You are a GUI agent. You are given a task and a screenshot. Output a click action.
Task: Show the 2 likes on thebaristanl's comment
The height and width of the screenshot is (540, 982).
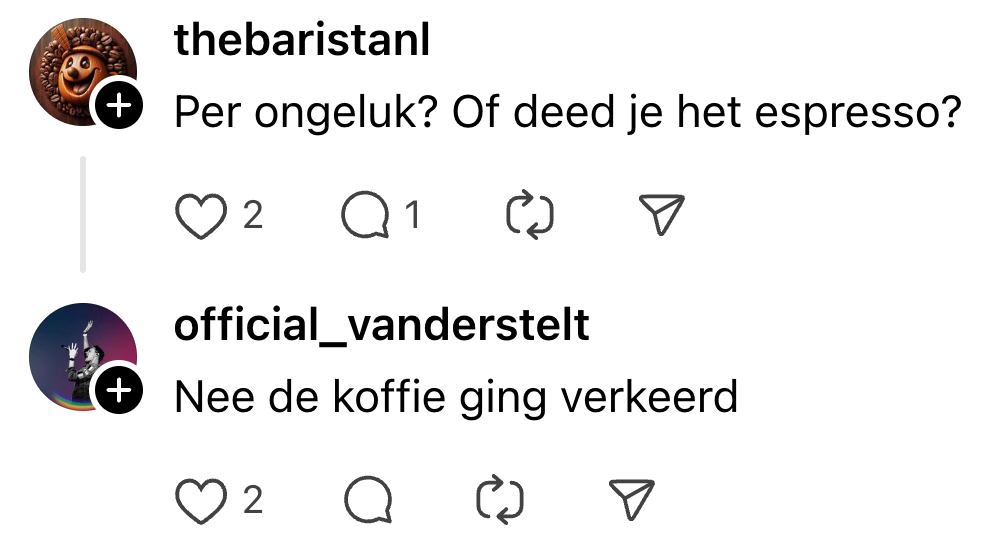pyautogui.click(x=253, y=215)
